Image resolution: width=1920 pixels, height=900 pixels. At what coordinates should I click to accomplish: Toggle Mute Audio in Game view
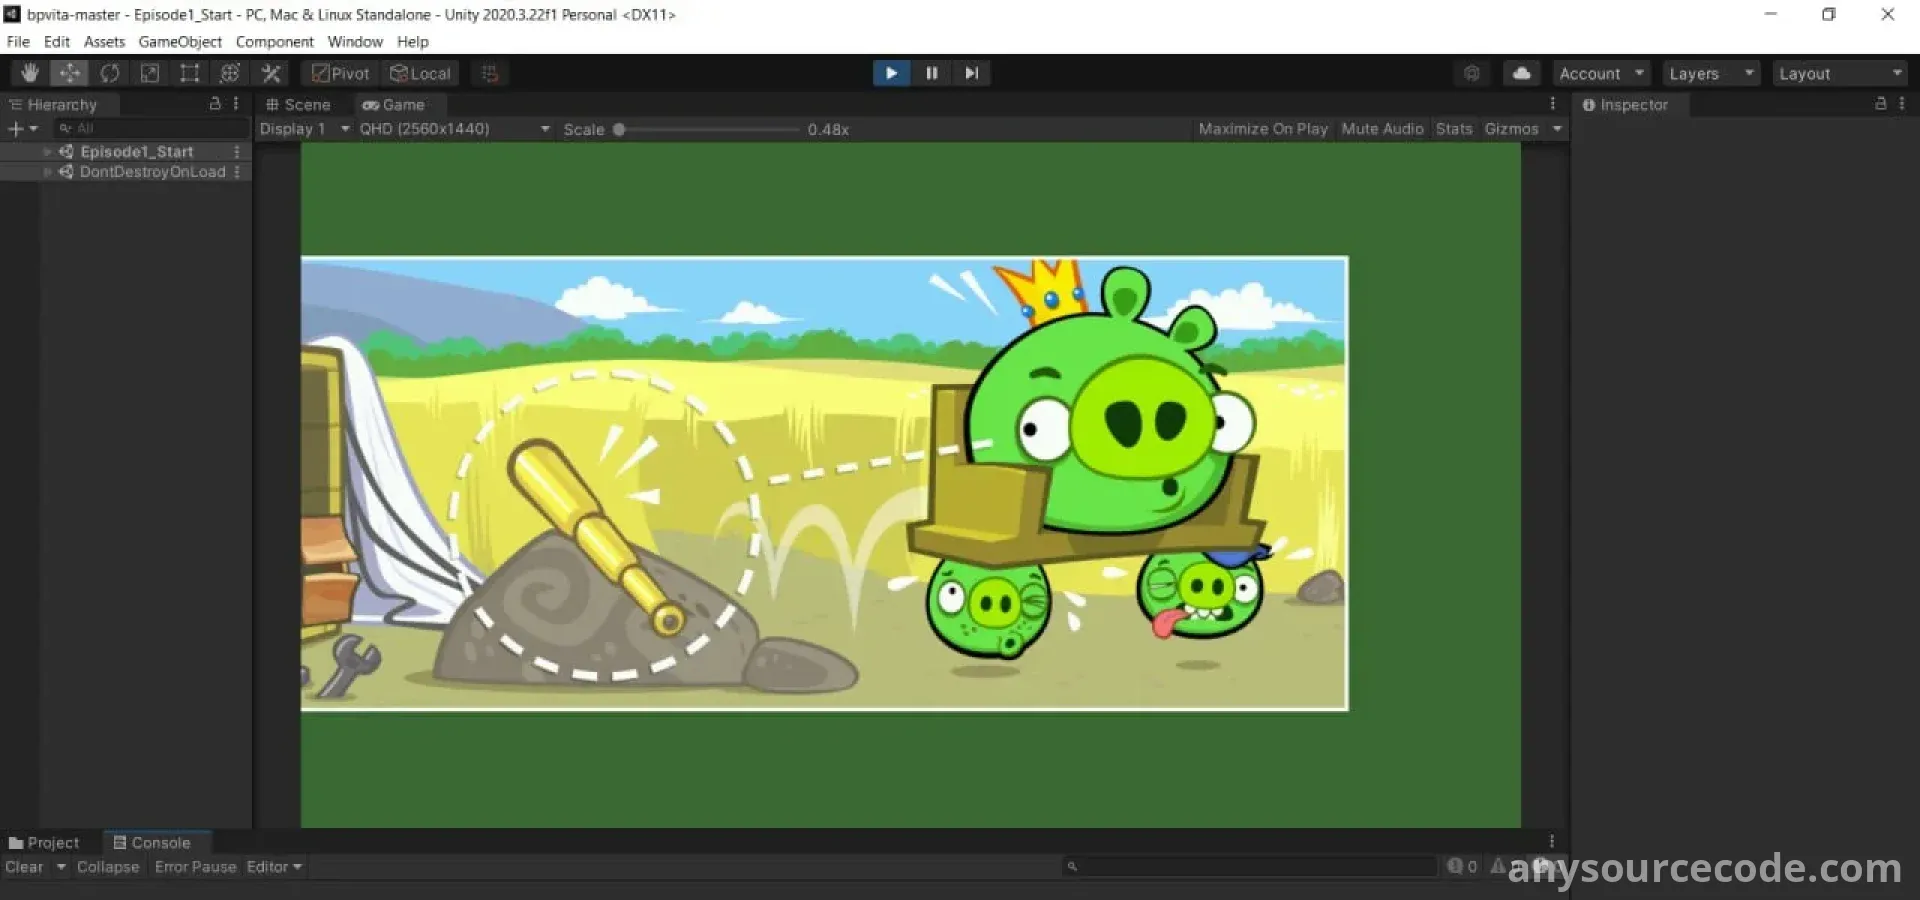point(1382,129)
